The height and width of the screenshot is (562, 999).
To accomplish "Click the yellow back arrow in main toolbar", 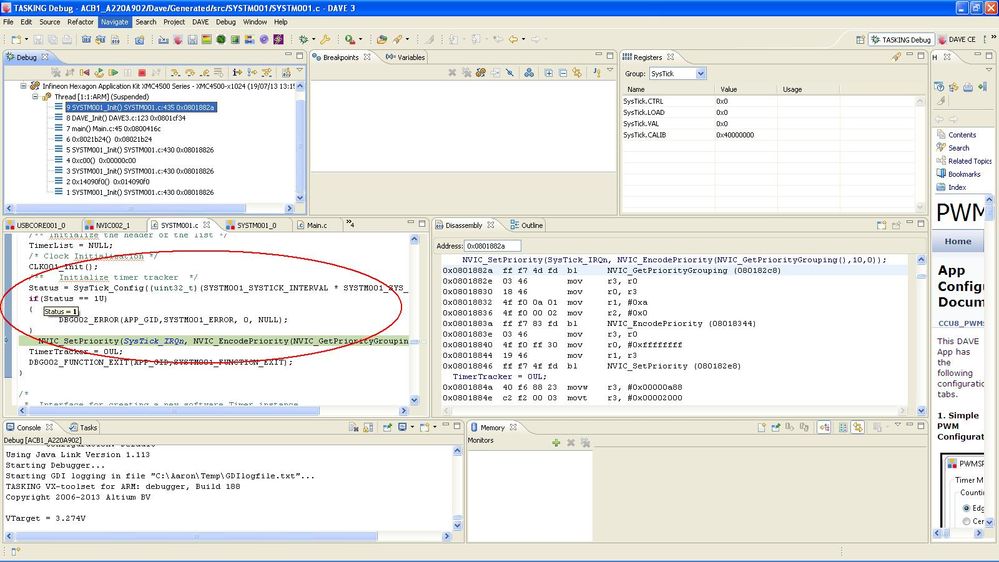I will click(x=513, y=40).
